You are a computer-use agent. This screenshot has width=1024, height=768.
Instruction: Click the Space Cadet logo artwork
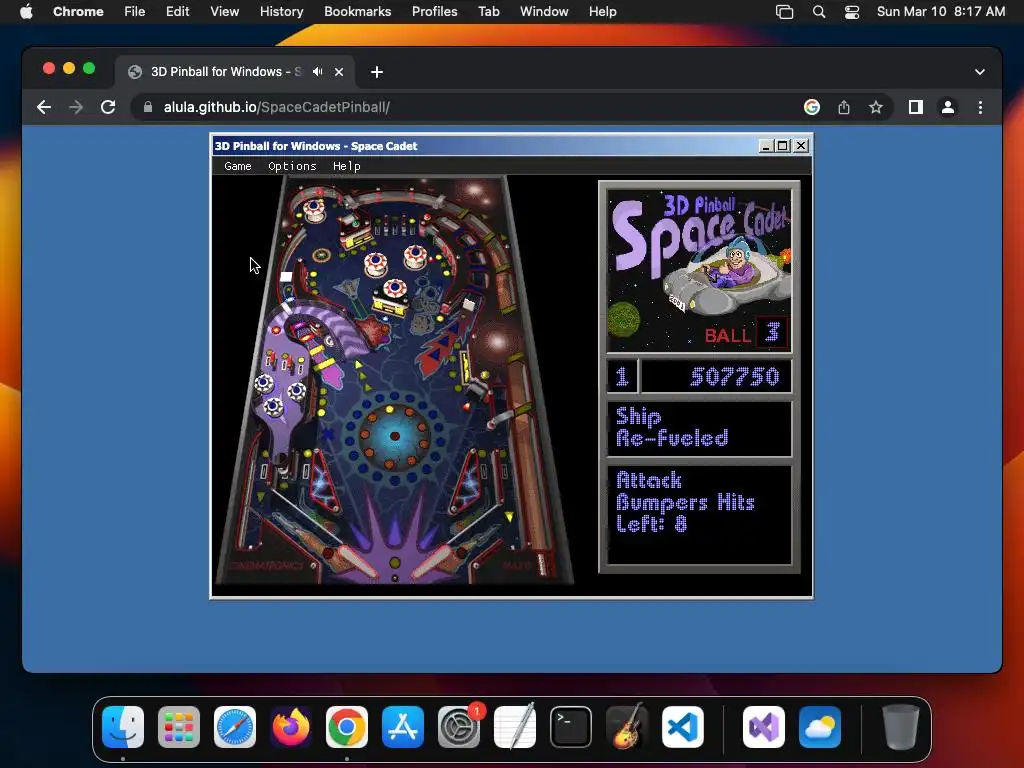coord(699,270)
